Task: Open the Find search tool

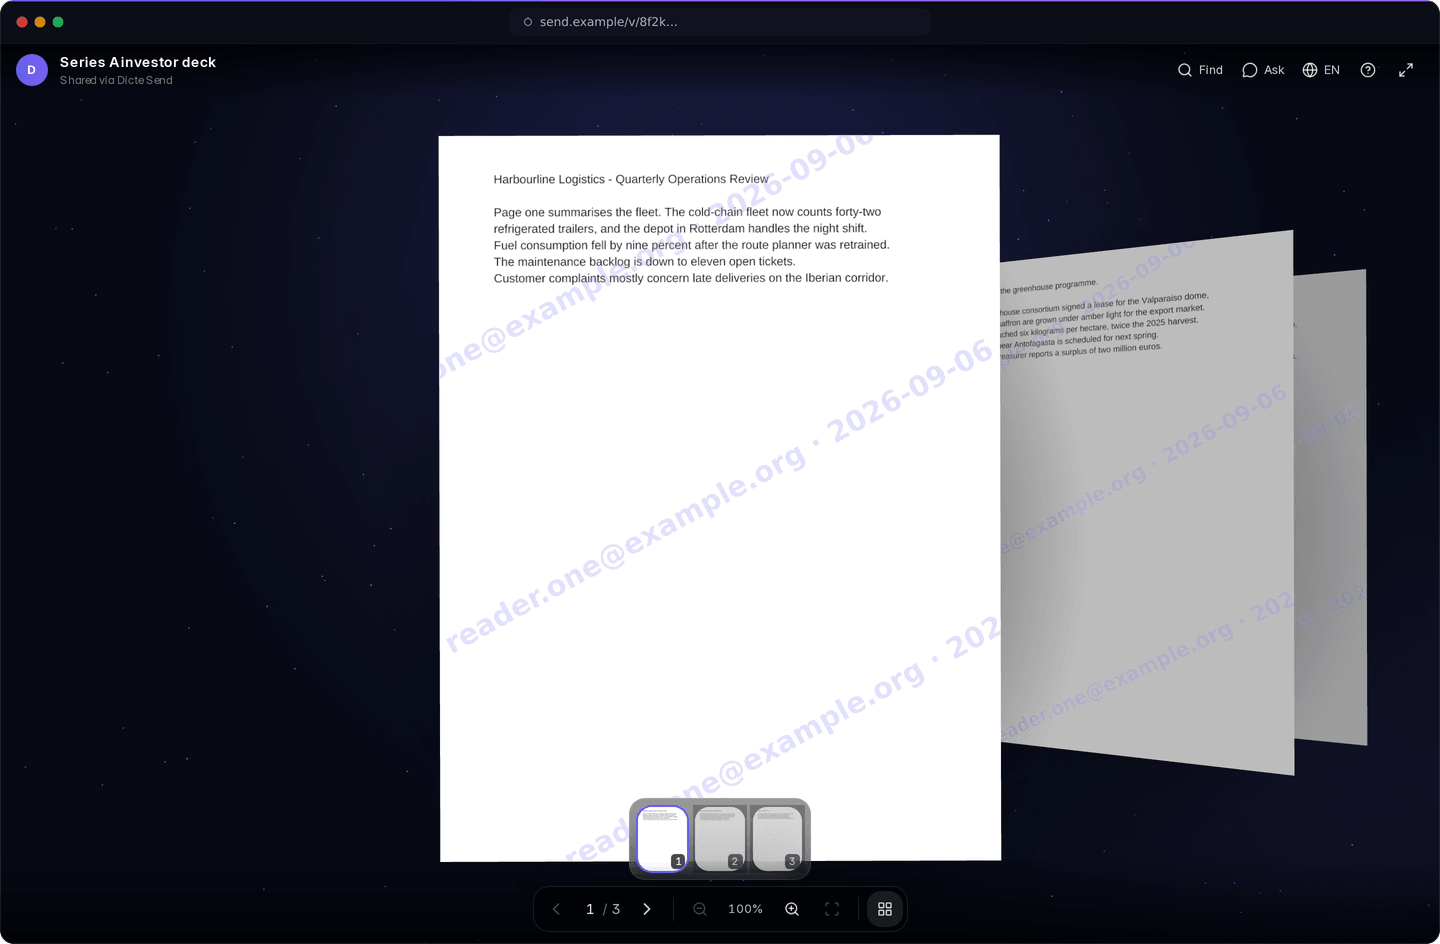Action: pyautogui.click(x=1200, y=70)
